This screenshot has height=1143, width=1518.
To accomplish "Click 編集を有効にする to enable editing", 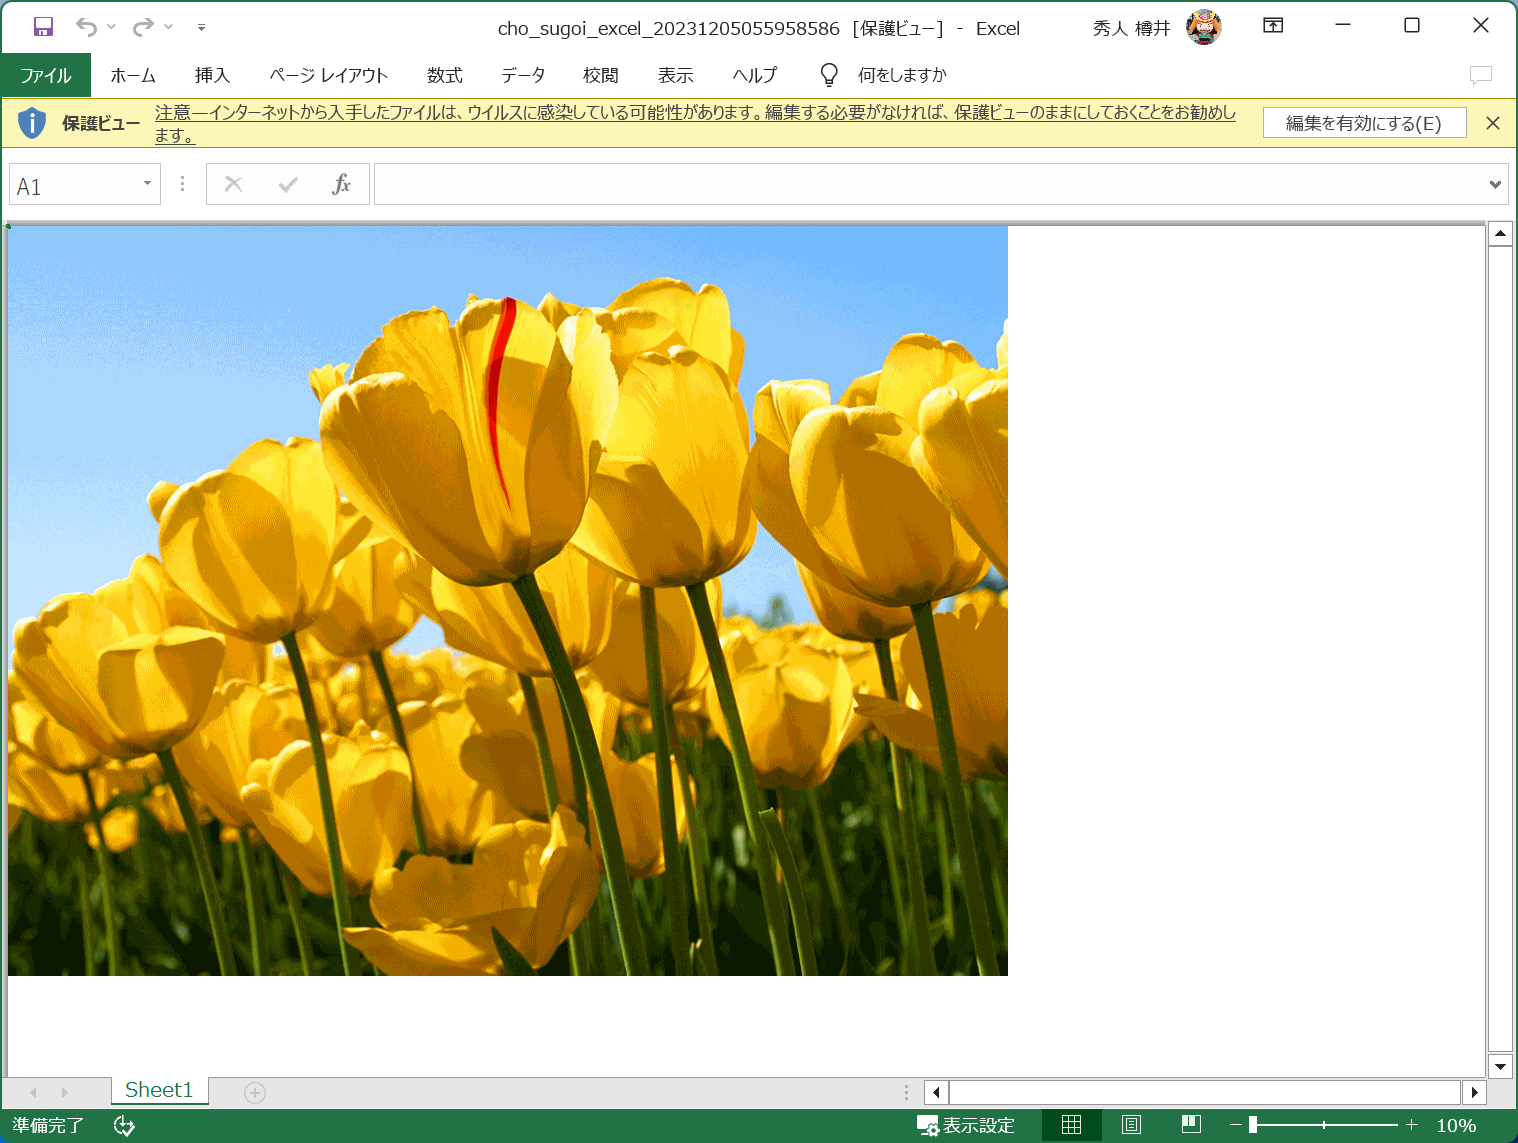I will pyautogui.click(x=1364, y=122).
